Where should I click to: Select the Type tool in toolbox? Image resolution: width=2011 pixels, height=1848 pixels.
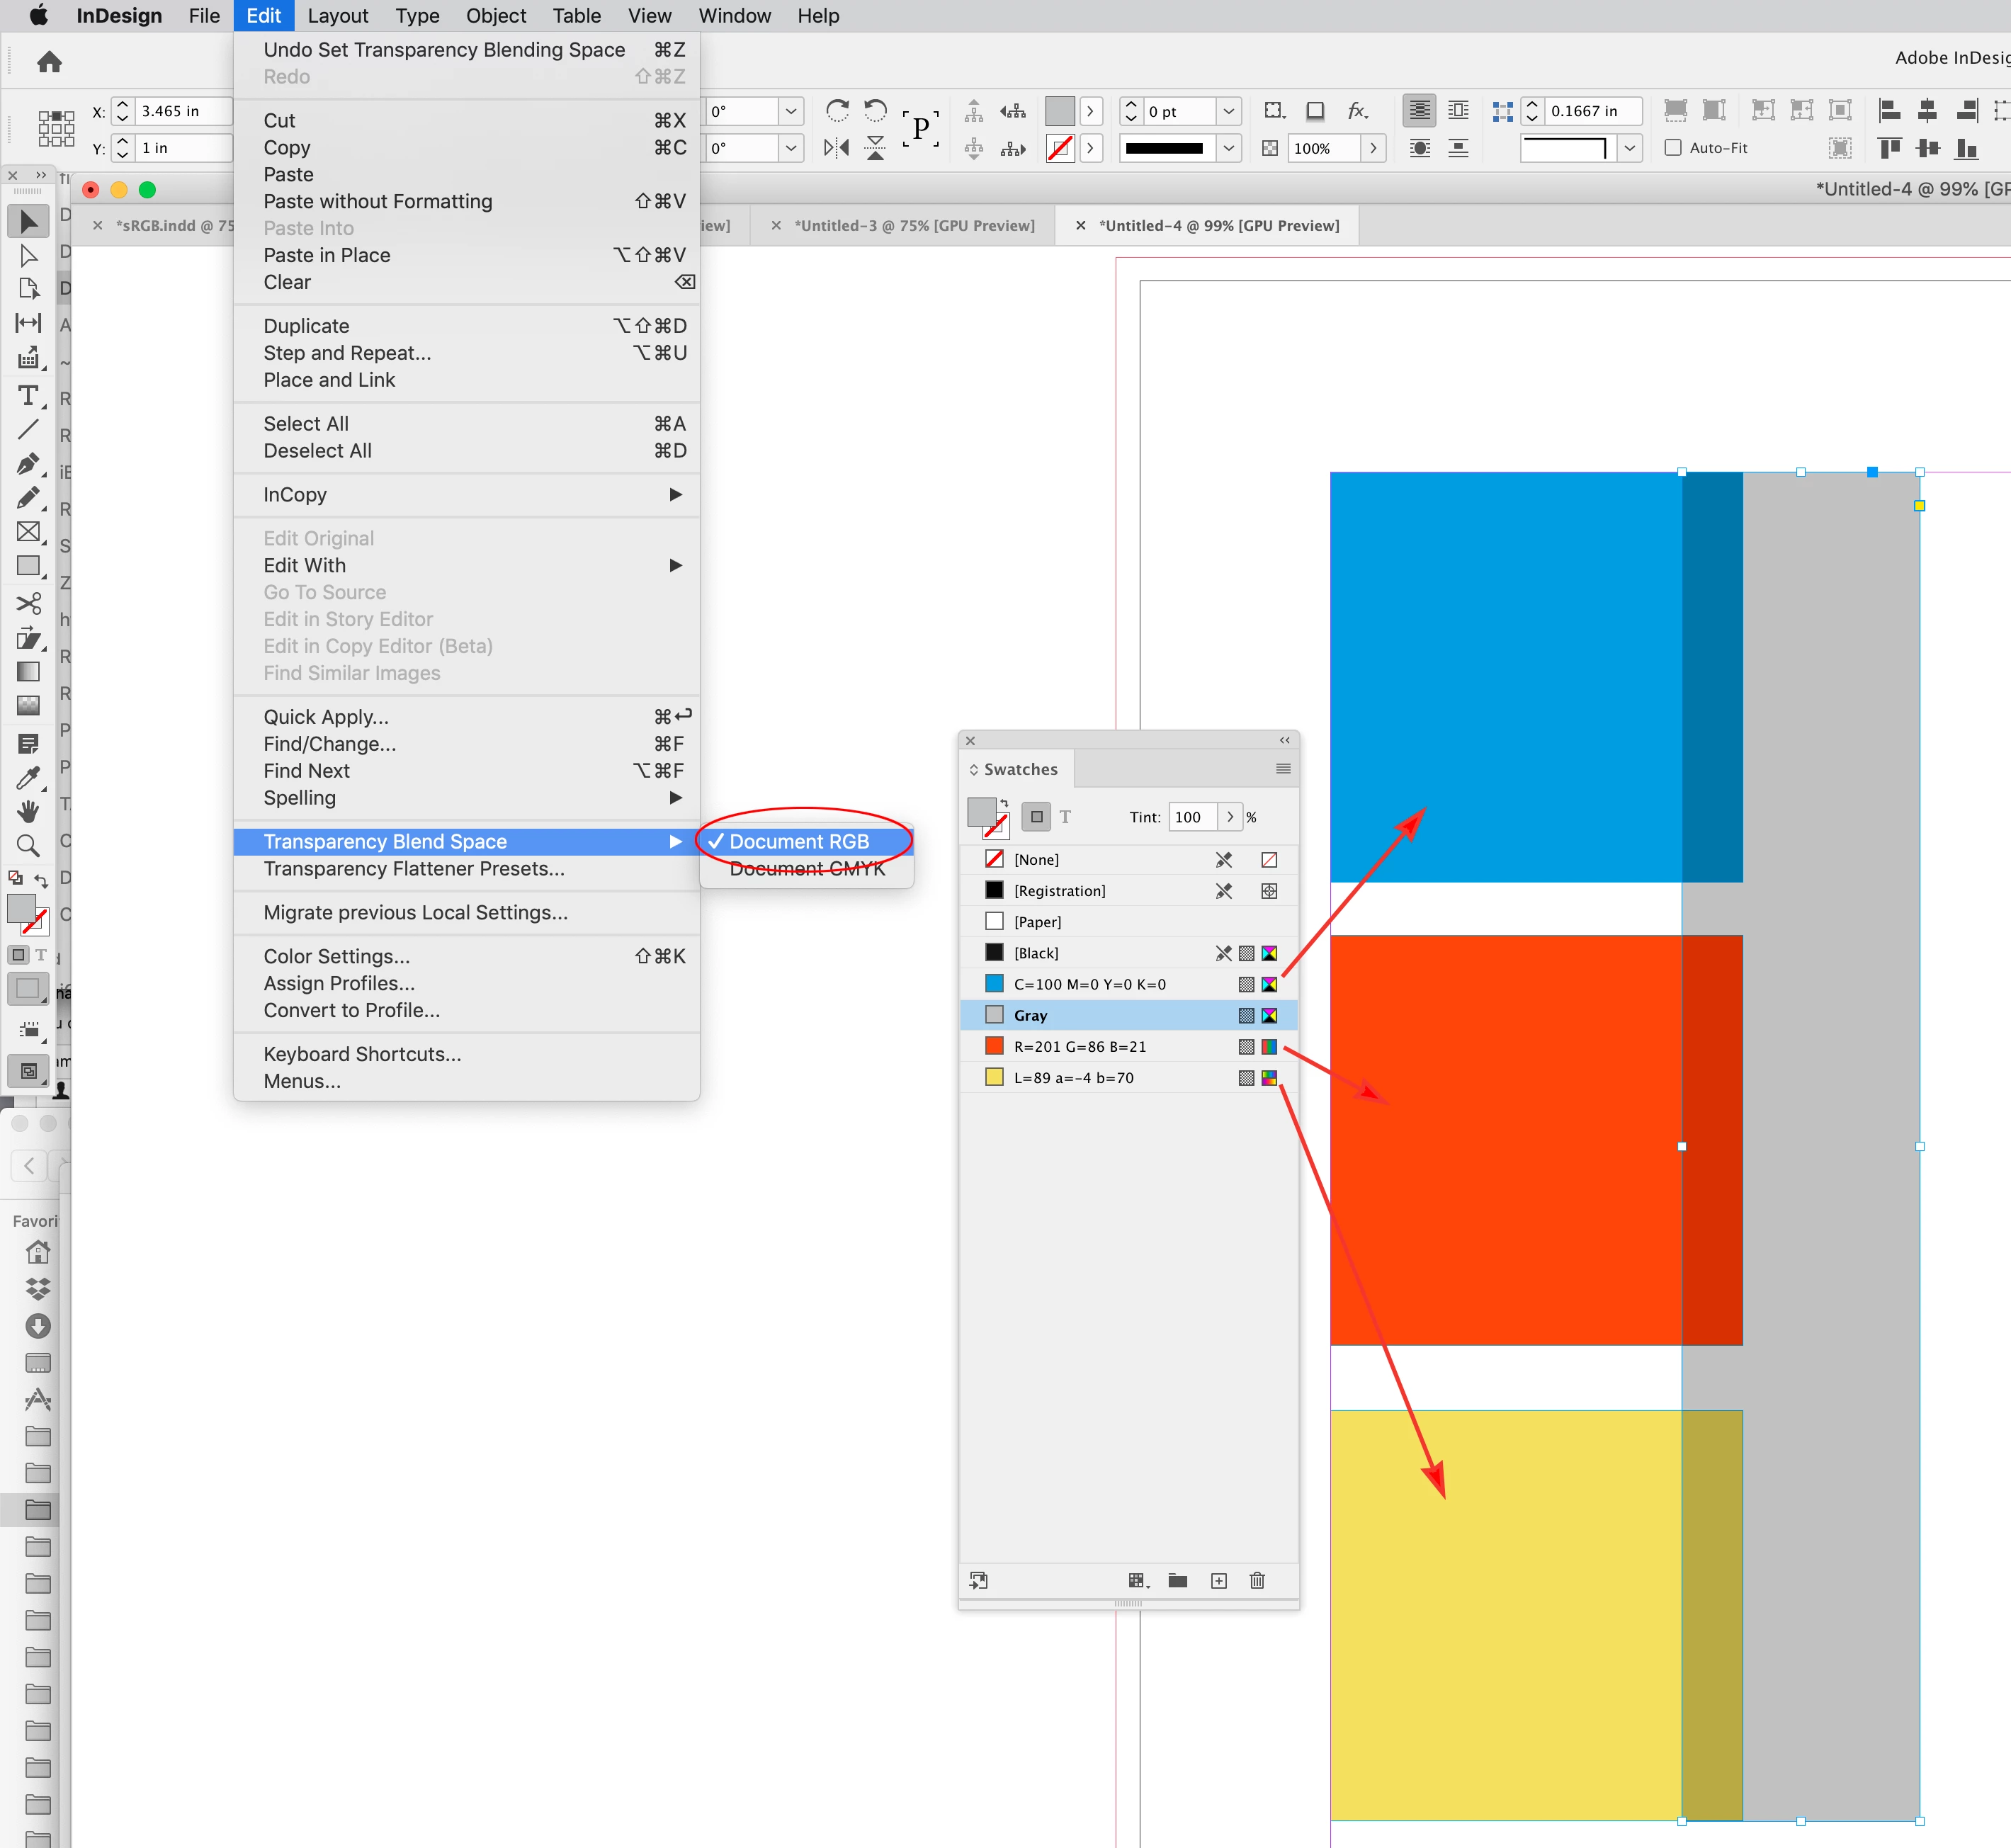pos(28,396)
